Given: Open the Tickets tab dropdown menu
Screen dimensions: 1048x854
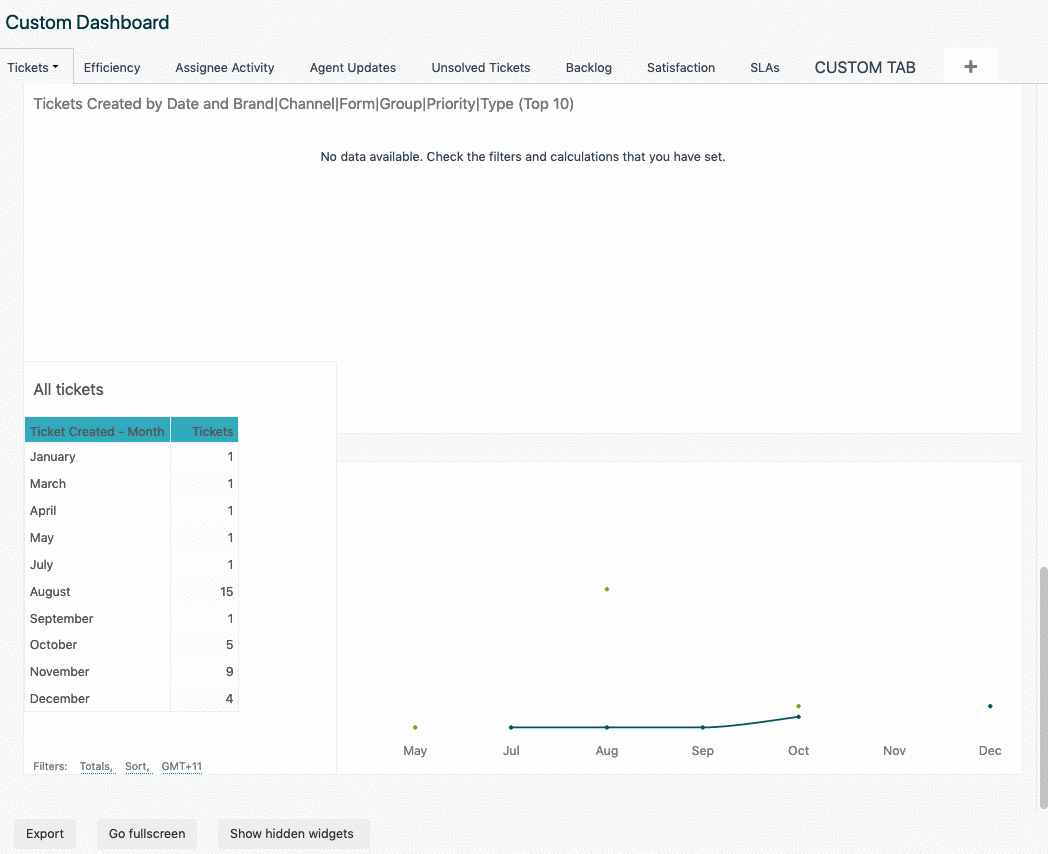Looking at the screenshot, I should click(x=34, y=67).
